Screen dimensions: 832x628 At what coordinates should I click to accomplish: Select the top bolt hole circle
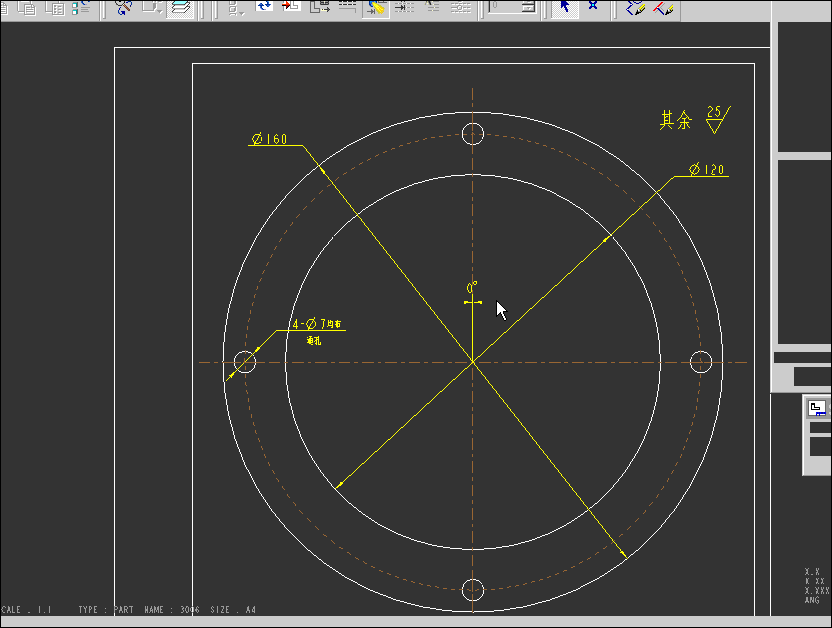tap(473, 134)
